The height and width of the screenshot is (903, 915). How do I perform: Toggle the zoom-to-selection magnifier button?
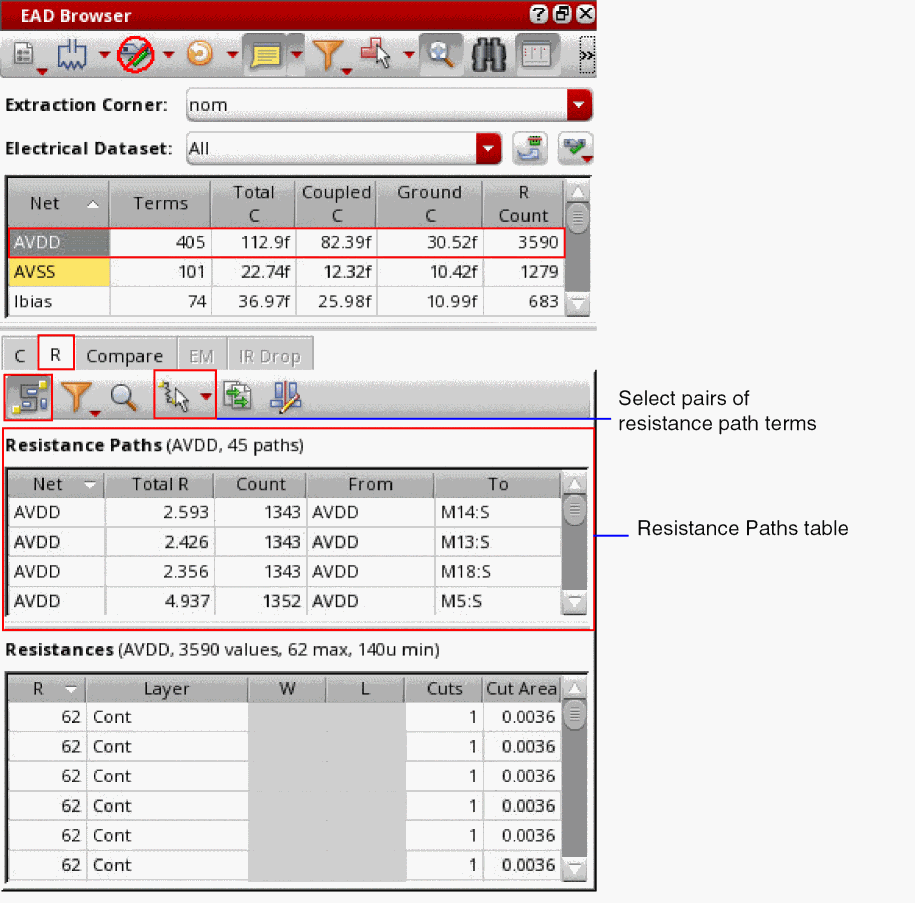point(439,56)
